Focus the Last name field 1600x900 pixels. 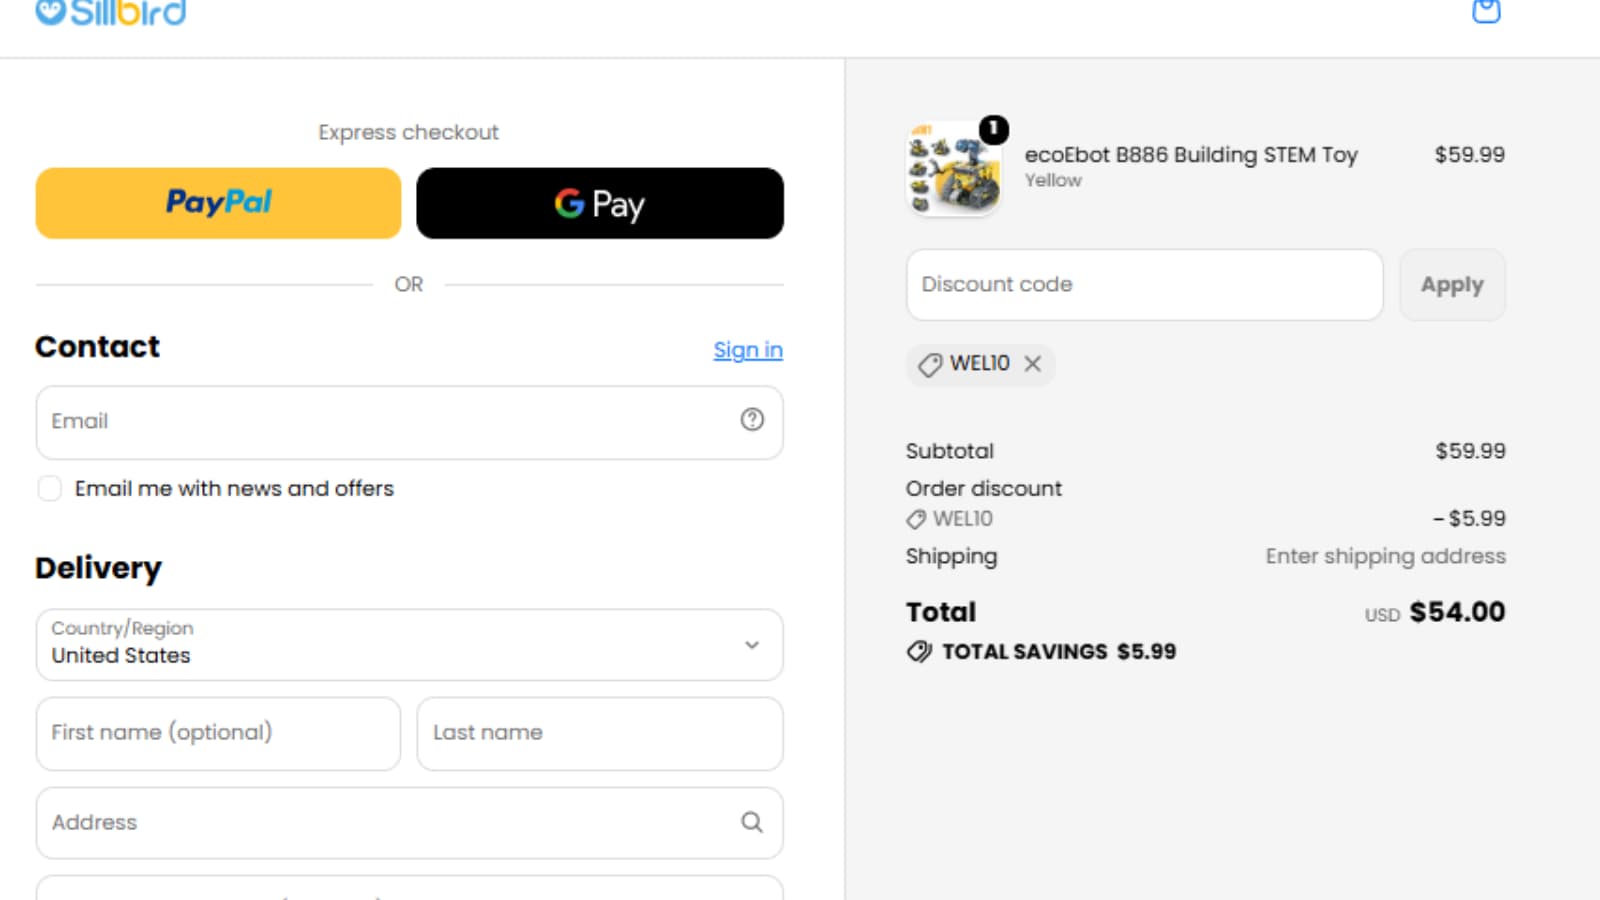tap(600, 733)
